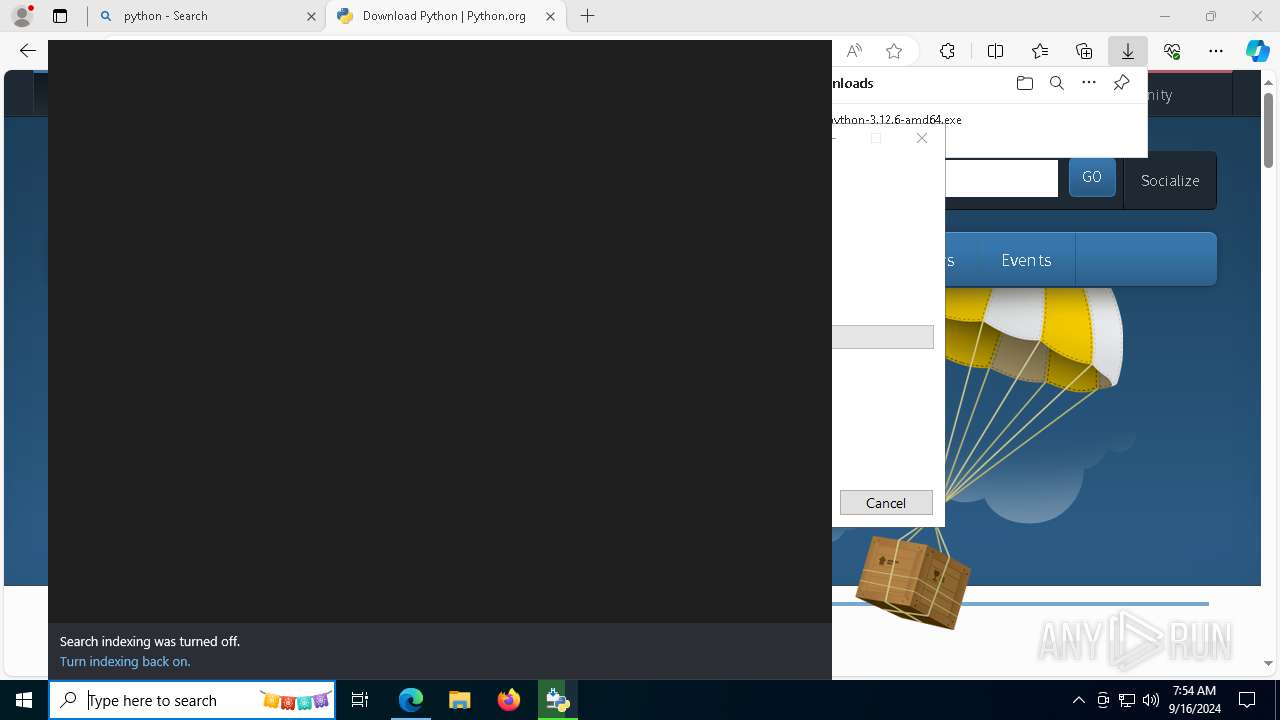This screenshot has height=720, width=1280.
Task: Open the Windows Start menu
Action: click(24, 700)
